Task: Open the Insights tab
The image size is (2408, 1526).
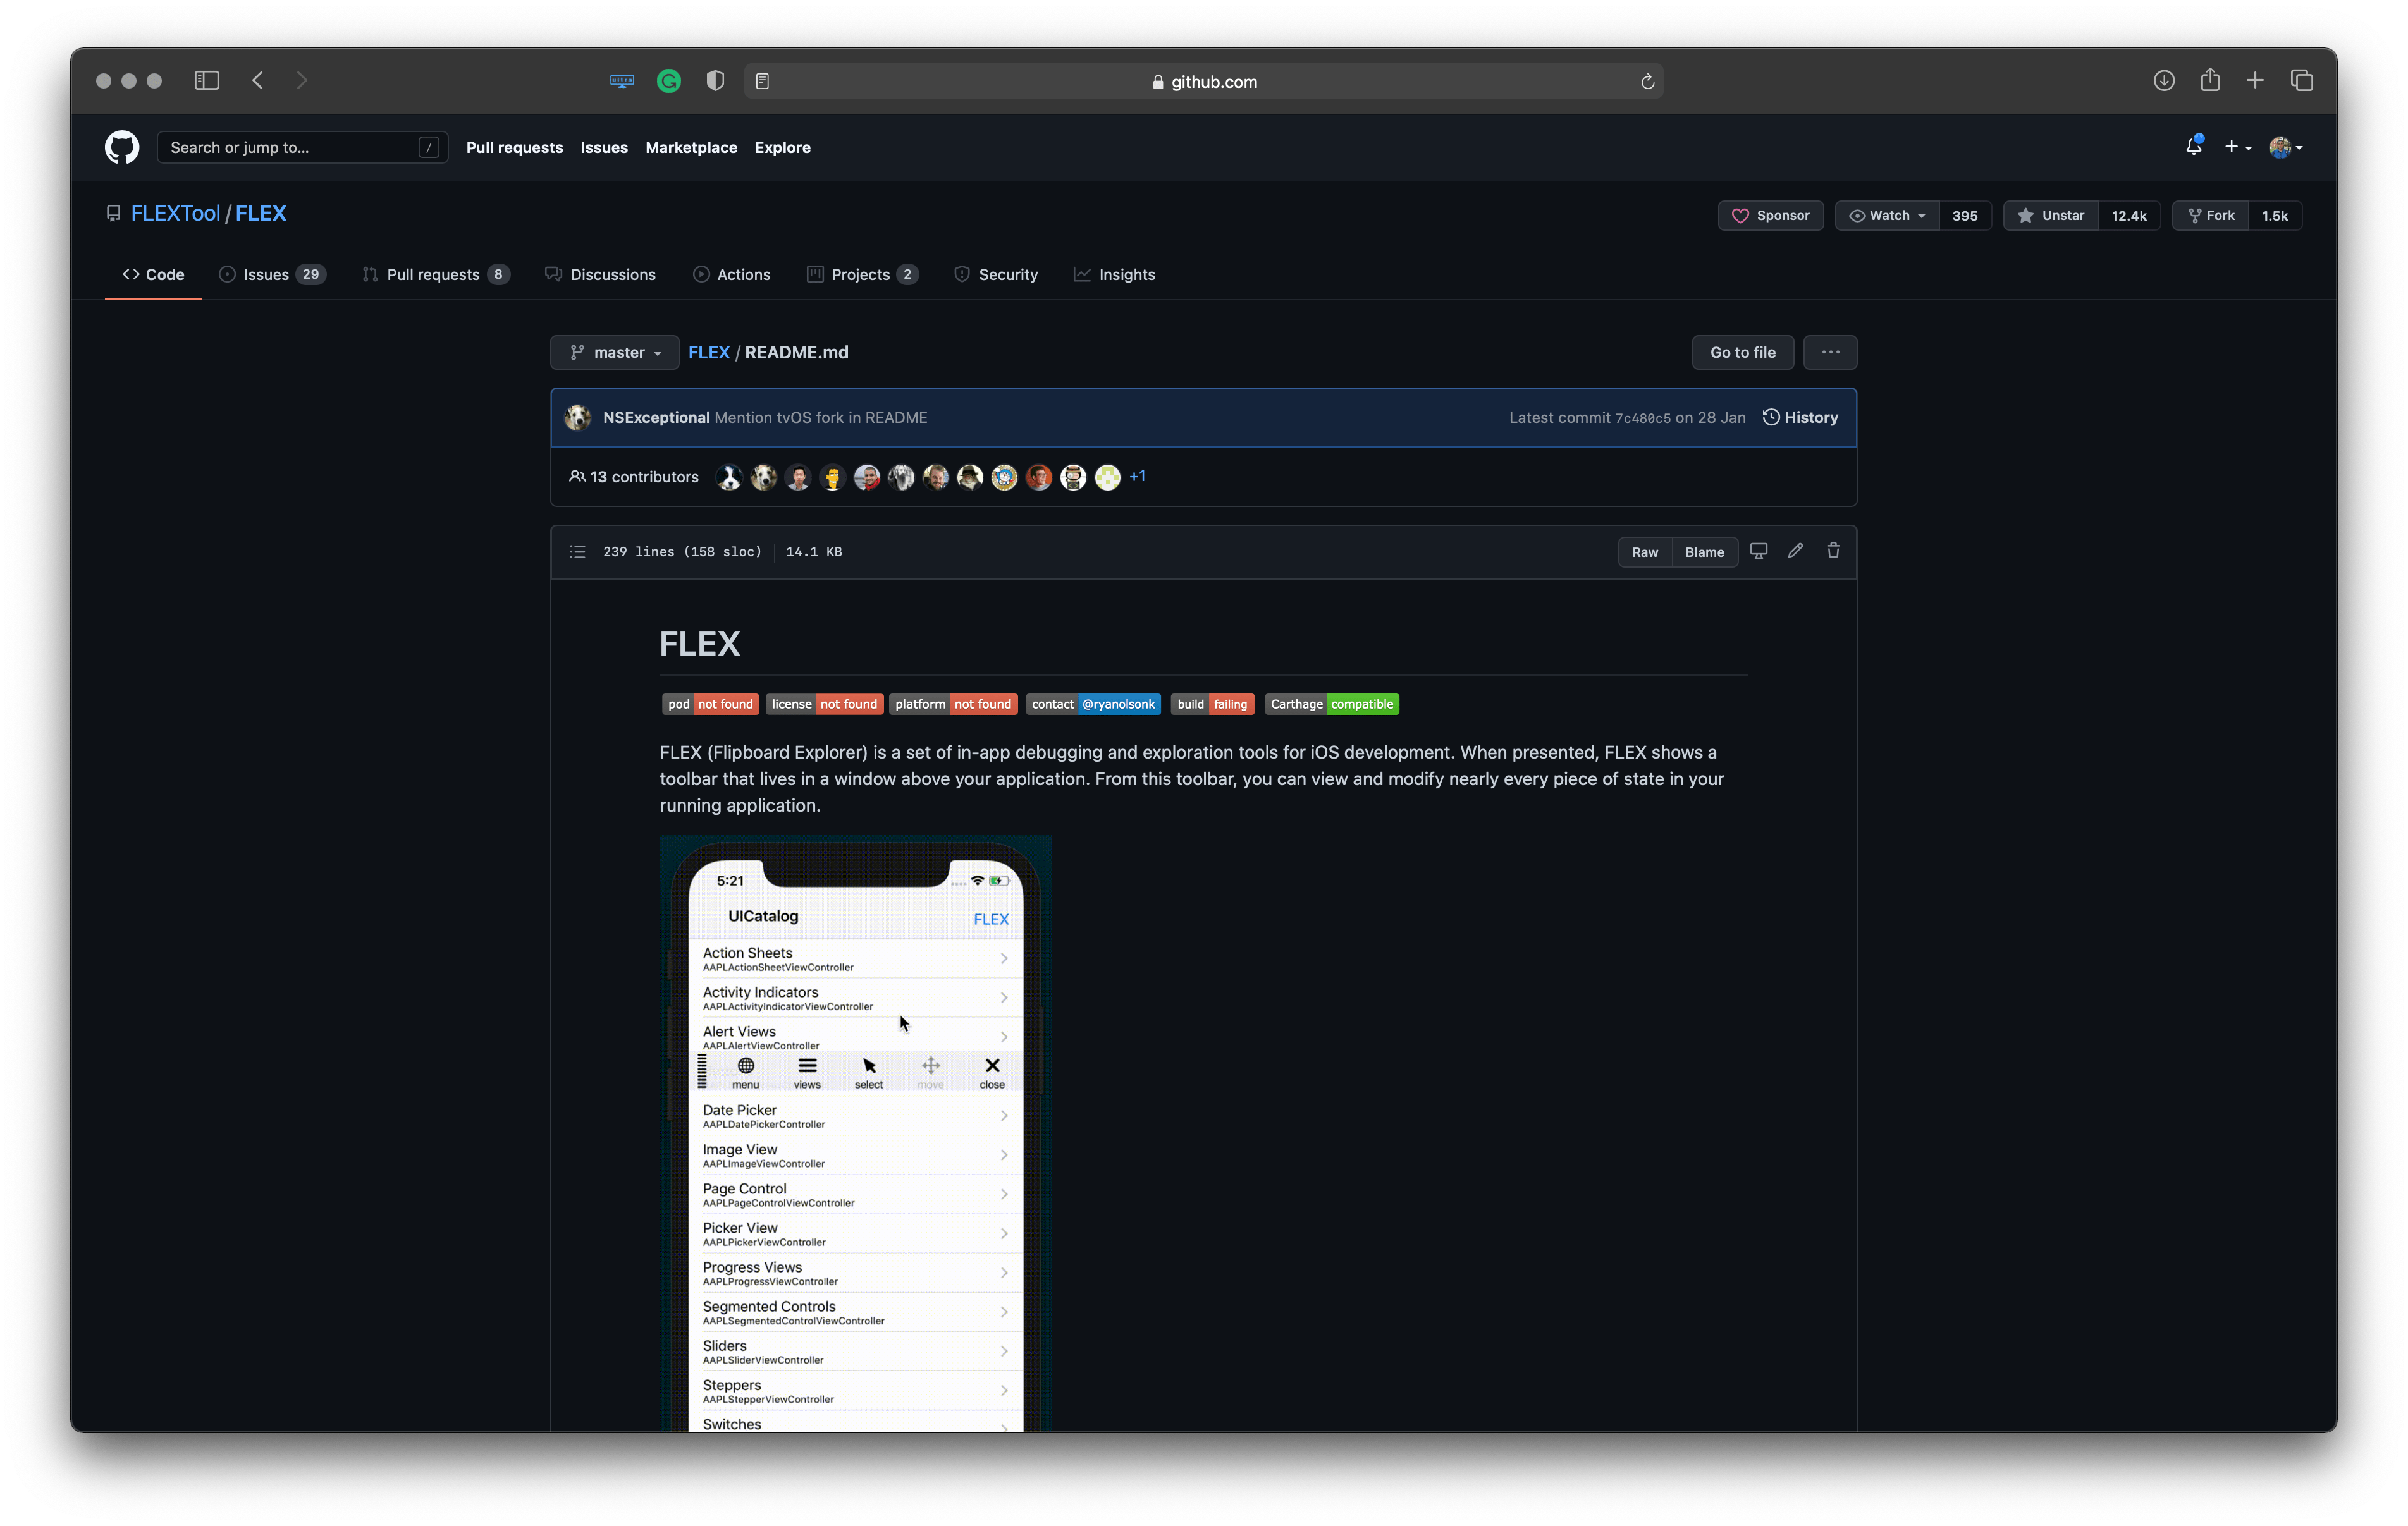Action: pyautogui.click(x=1114, y=274)
